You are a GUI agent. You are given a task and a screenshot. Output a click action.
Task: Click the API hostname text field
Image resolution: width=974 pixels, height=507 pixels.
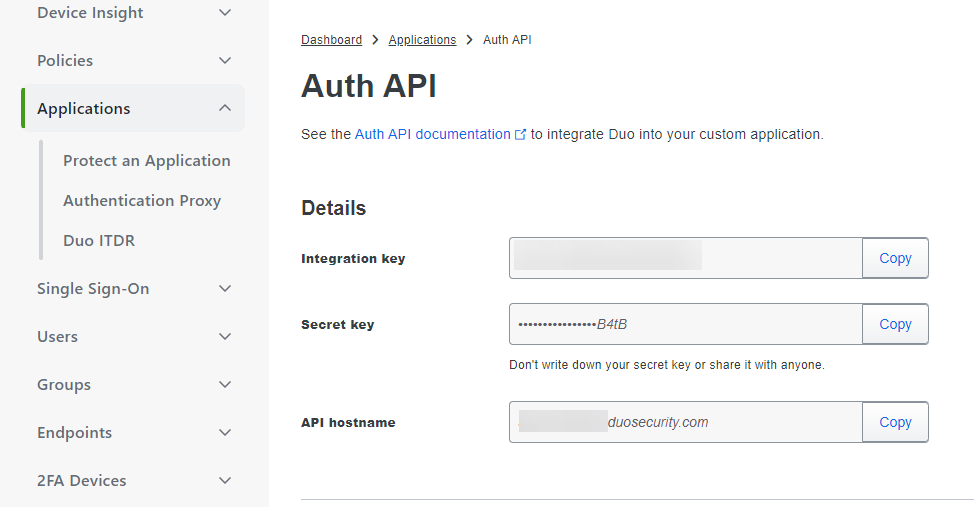pos(685,422)
